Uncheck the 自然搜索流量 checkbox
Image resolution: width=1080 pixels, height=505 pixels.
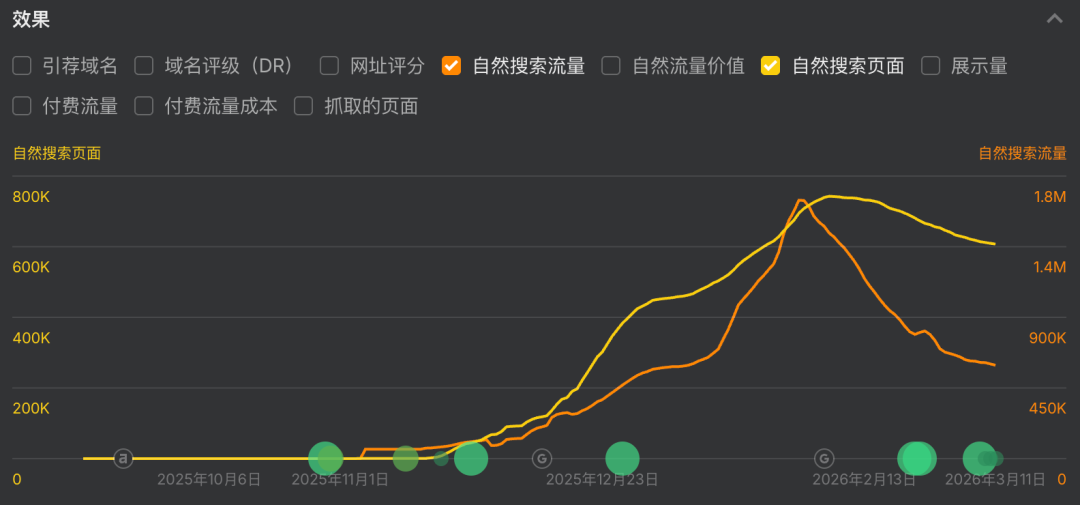tap(452, 66)
